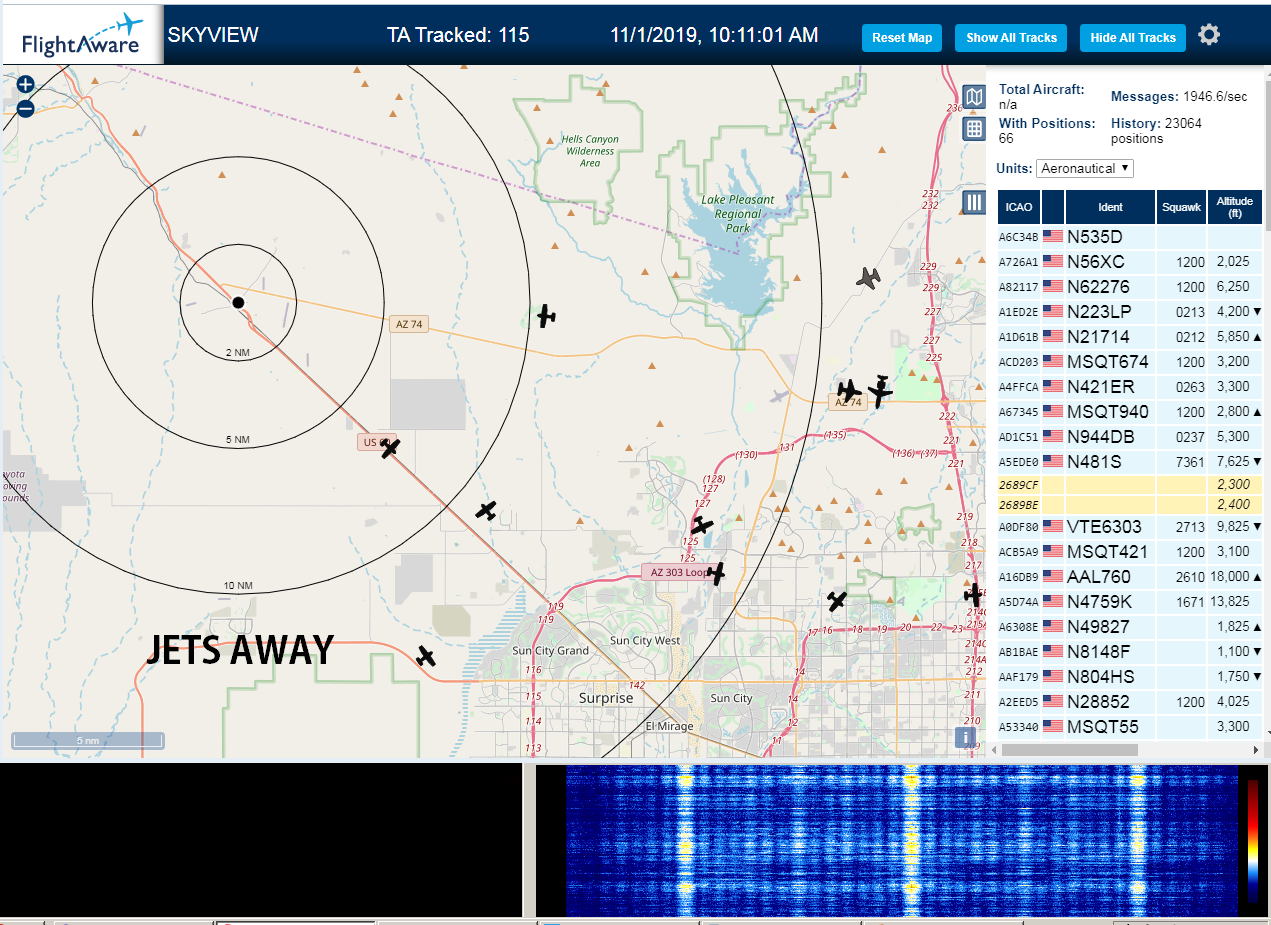1271x925 pixels.
Task: Click US flag in AAL760 row
Action: (x=1053, y=577)
